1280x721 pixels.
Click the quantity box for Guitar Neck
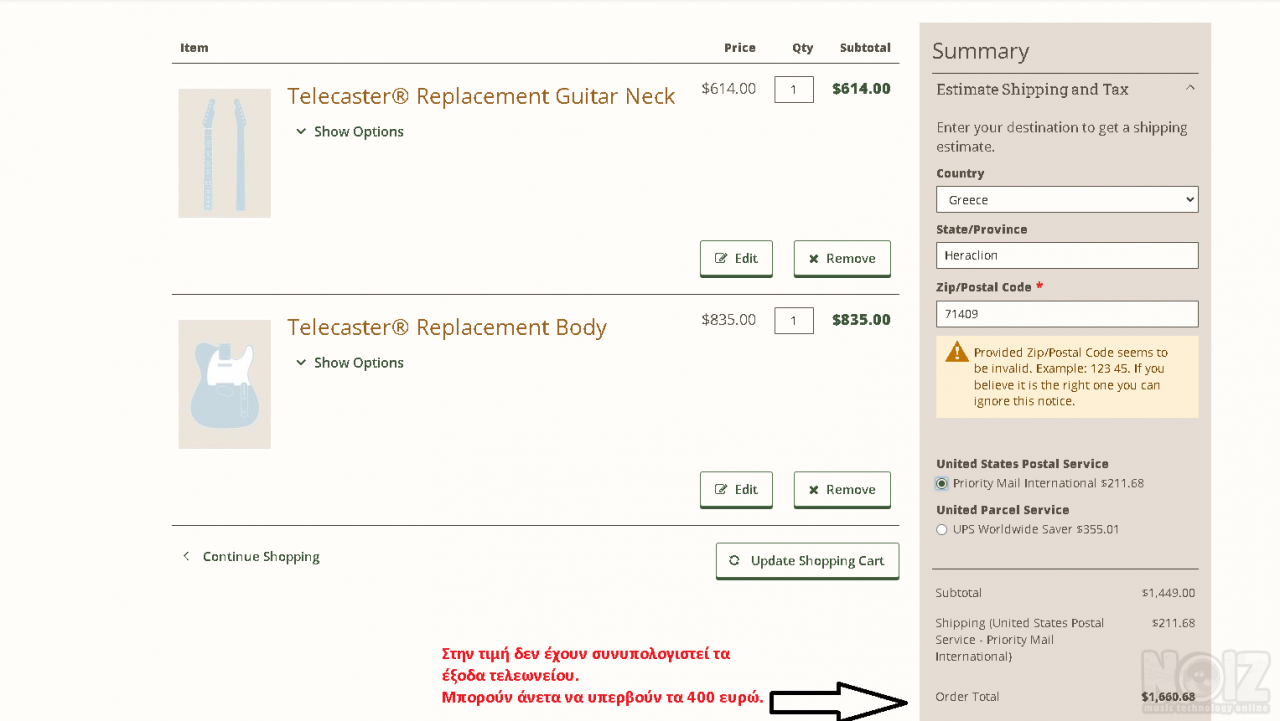[794, 89]
